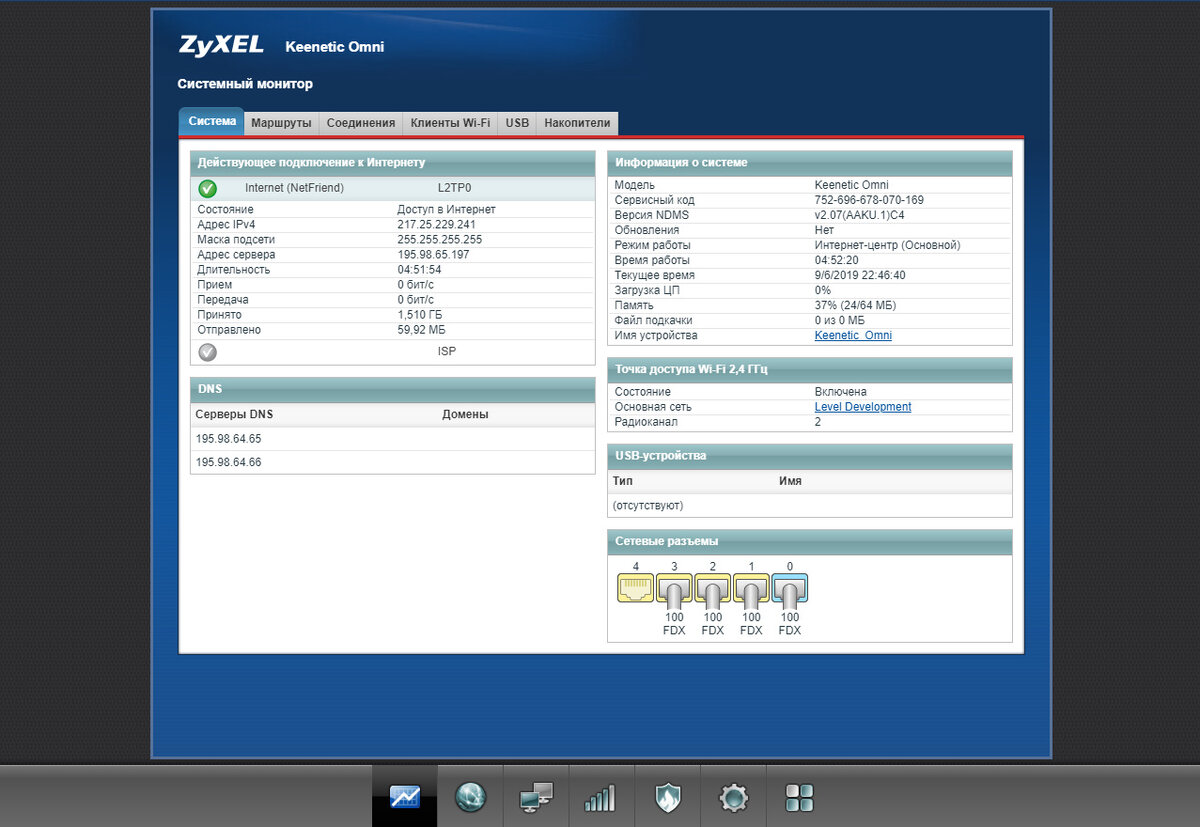Click the Серверы DNS column header
The image size is (1200, 827).
[234, 414]
